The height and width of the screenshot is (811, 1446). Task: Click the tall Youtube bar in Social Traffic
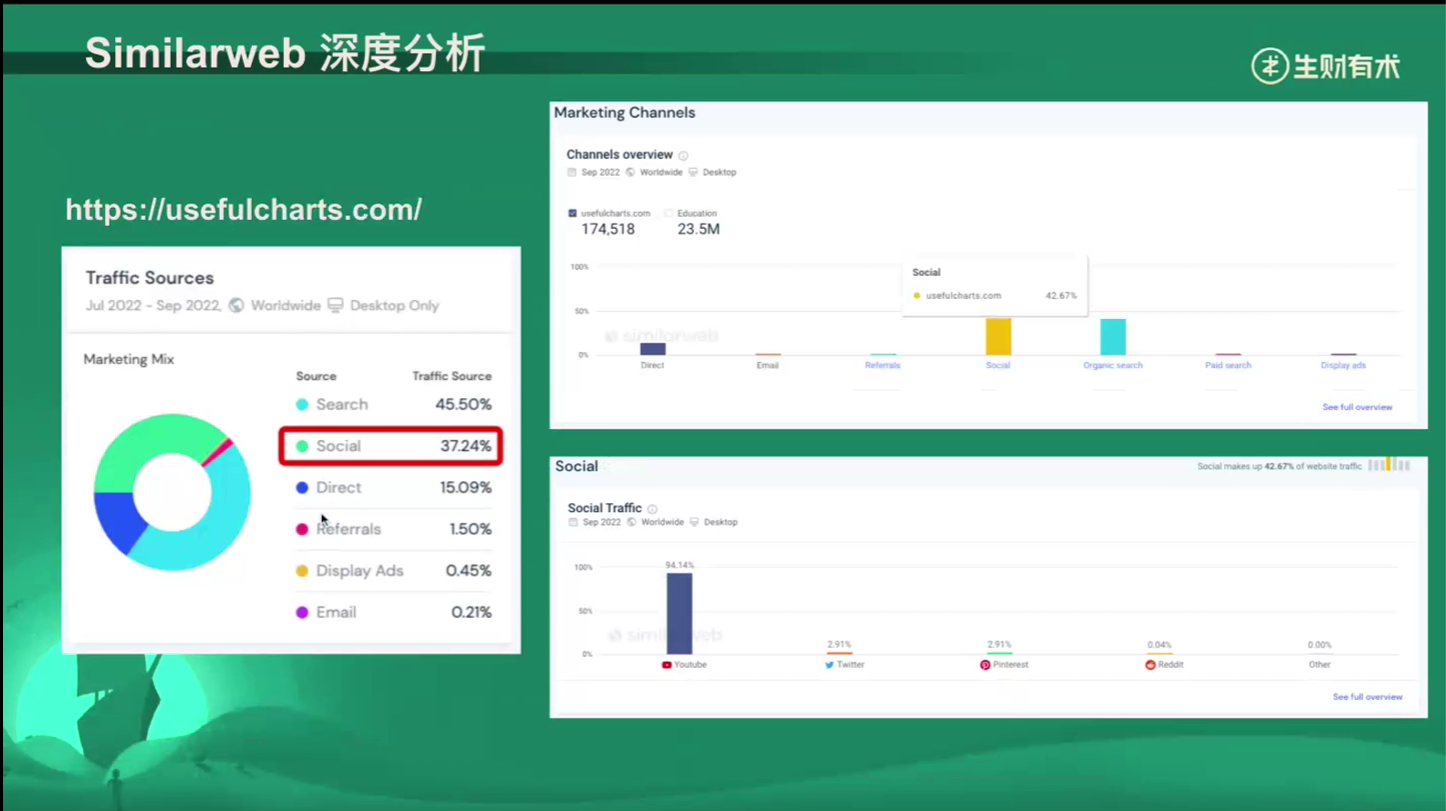(x=679, y=614)
